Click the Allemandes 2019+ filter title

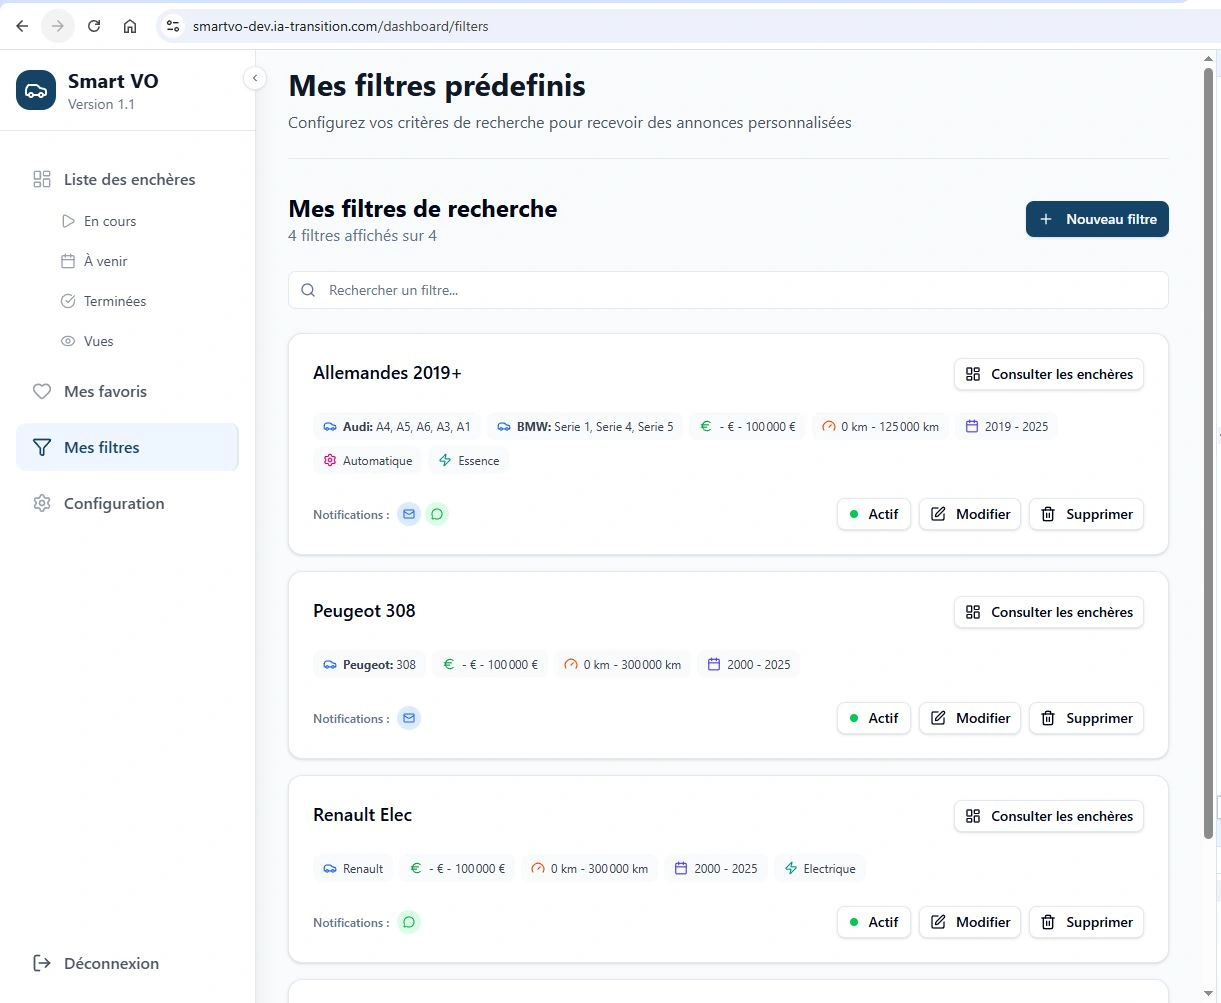387,373
